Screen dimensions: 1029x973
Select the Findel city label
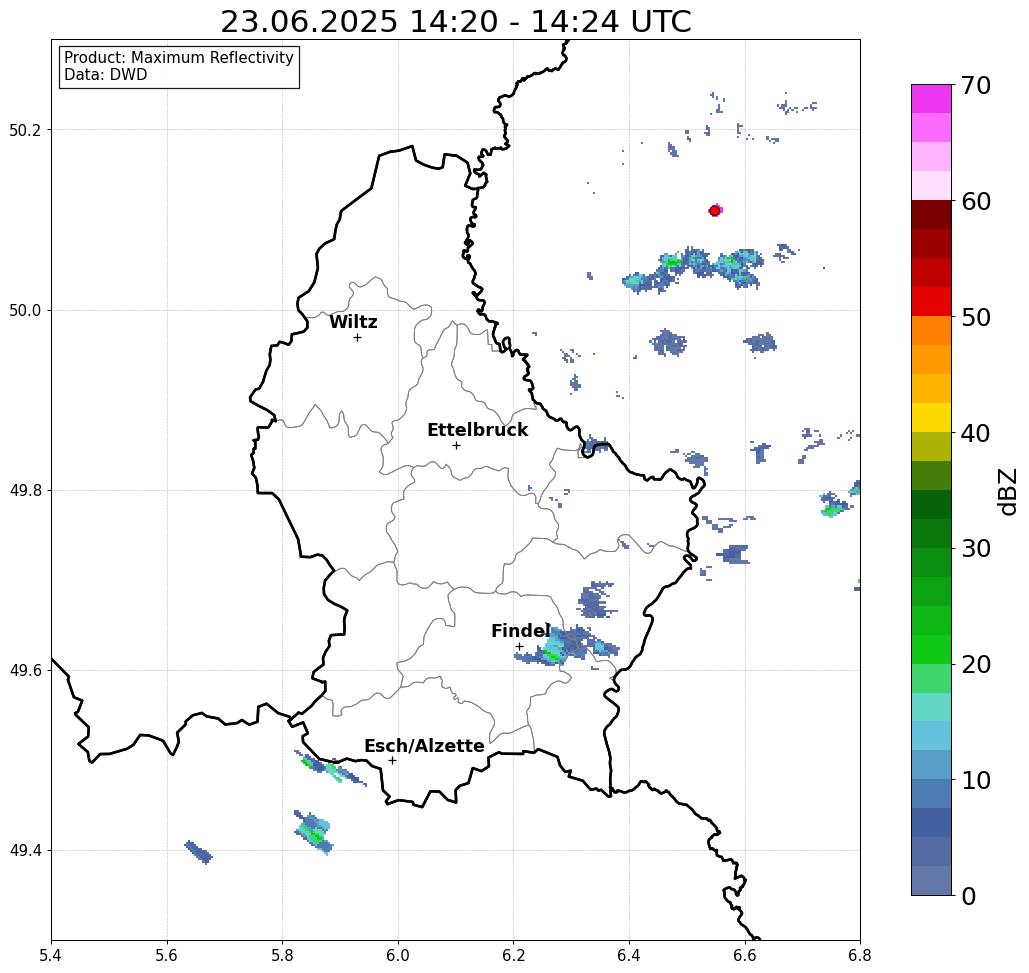[520, 631]
